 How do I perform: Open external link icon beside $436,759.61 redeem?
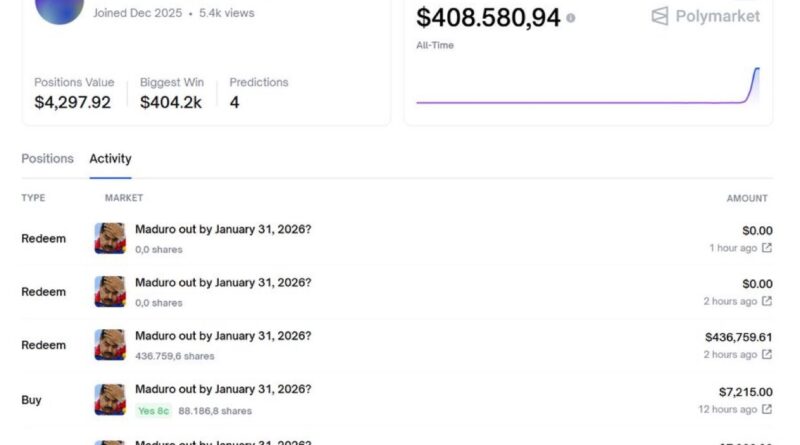point(767,354)
